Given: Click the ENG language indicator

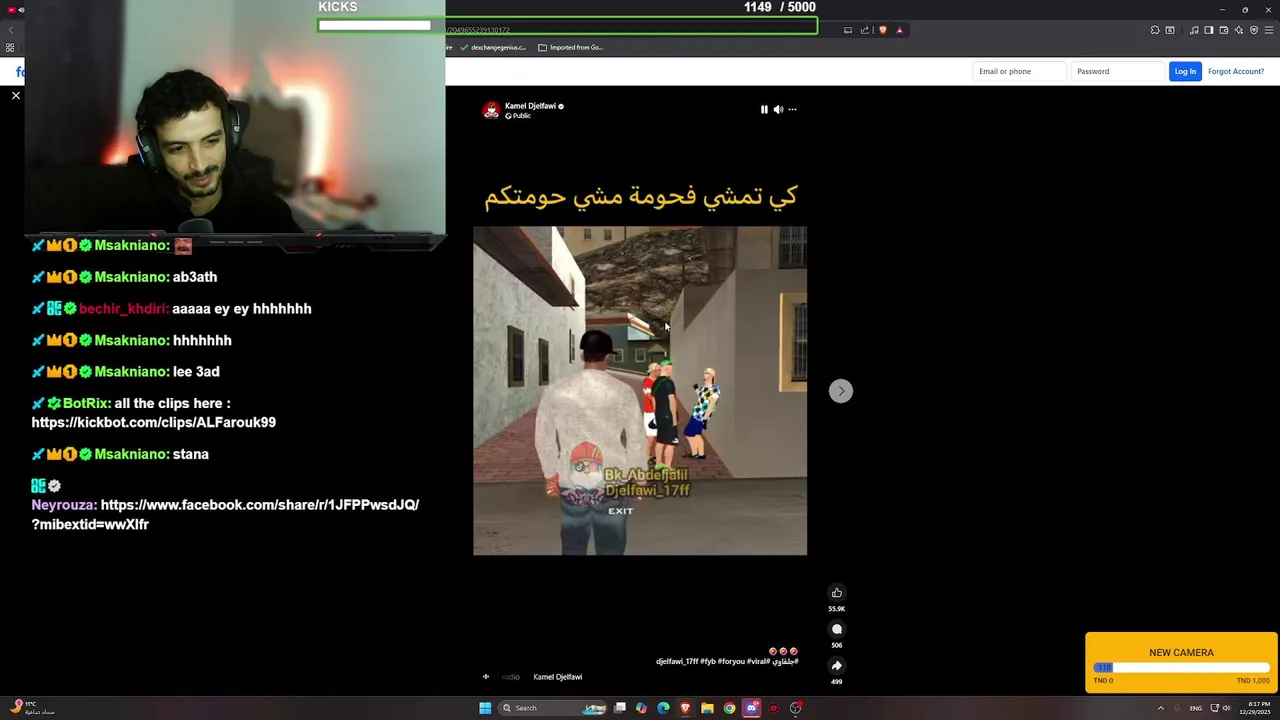Looking at the screenshot, I should [1195, 708].
